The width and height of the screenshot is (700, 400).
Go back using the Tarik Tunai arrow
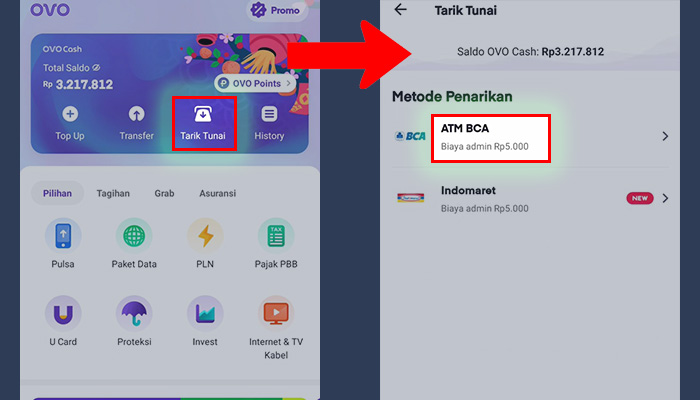400,9
